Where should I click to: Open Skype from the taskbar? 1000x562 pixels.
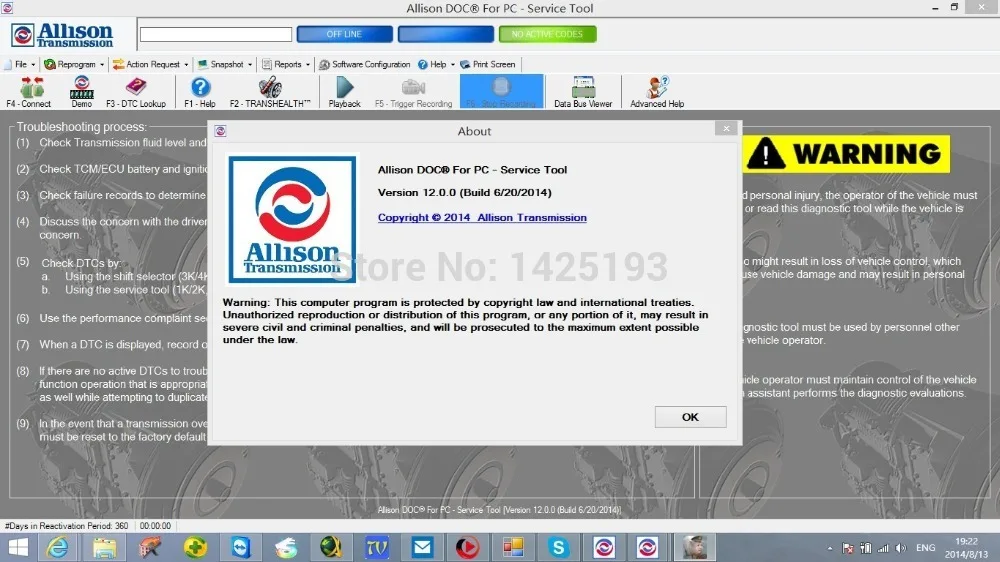coord(559,547)
